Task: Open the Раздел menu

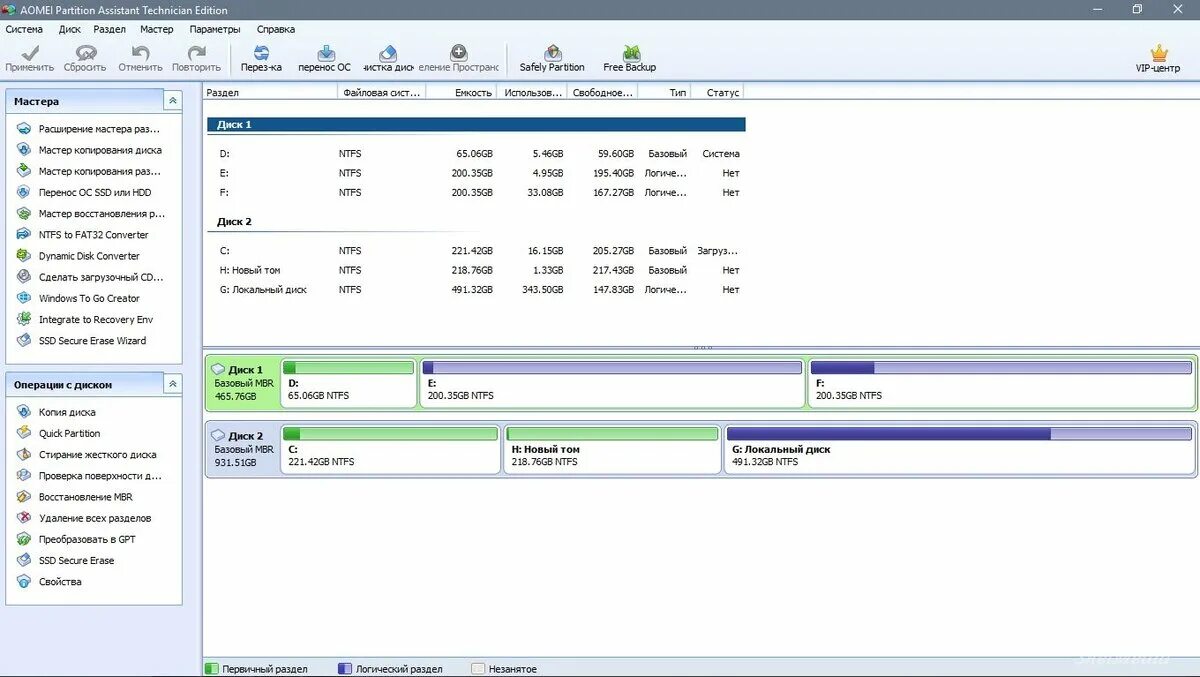Action: coord(110,29)
